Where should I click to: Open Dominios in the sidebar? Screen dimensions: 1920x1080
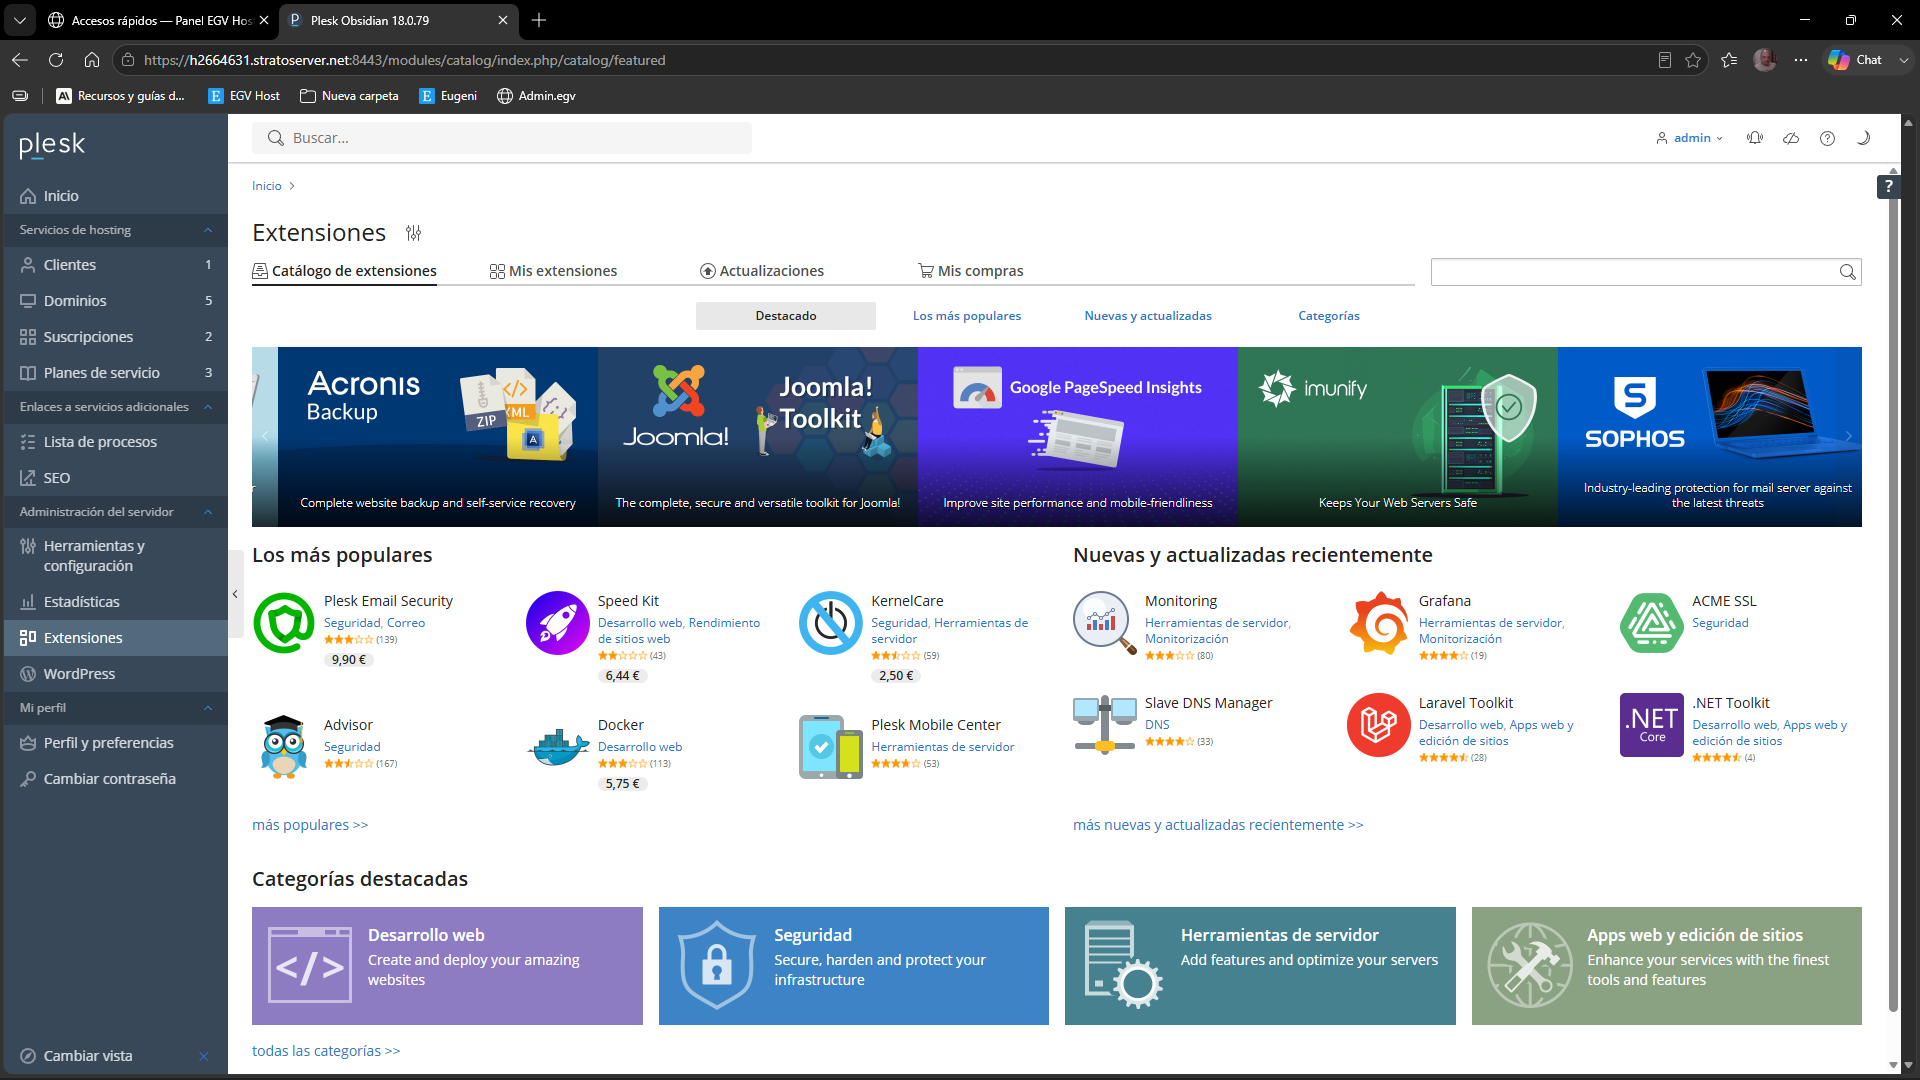116,301
